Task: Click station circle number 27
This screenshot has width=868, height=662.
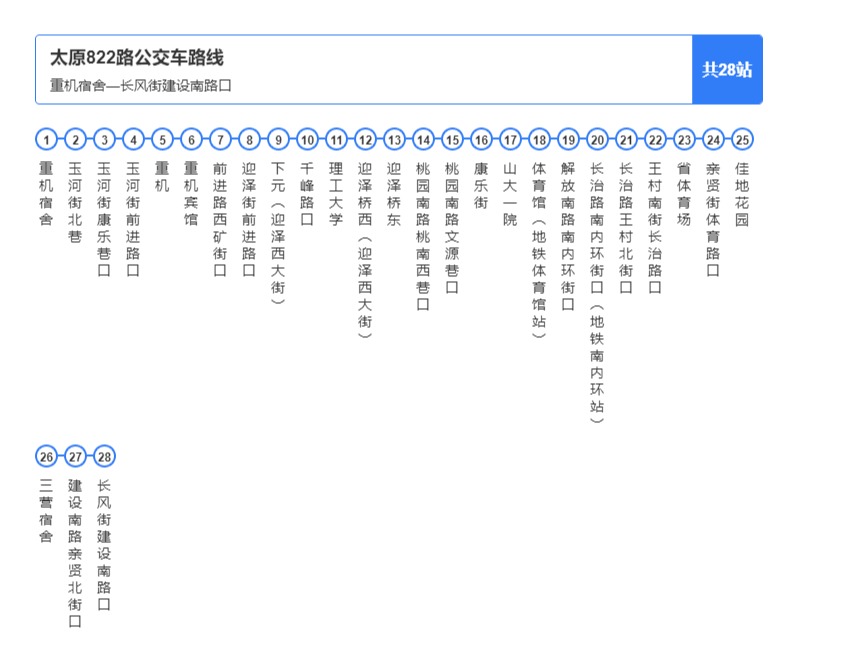Action: tap(75, 457)
